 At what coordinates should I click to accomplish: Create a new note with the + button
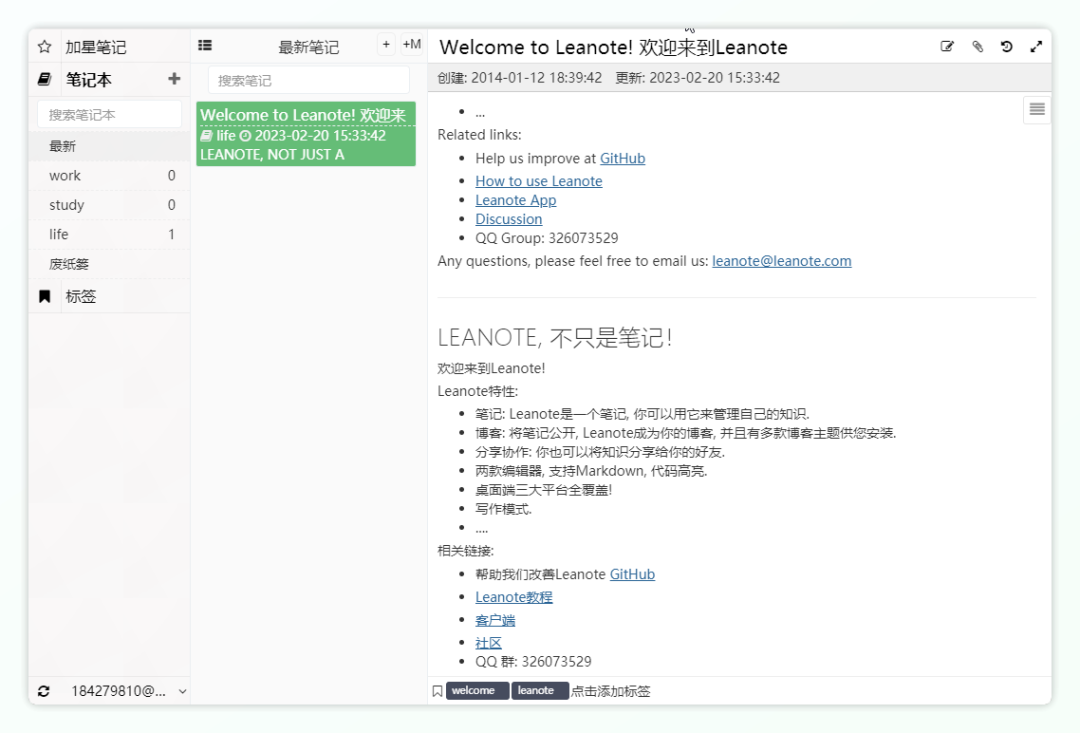386,45
